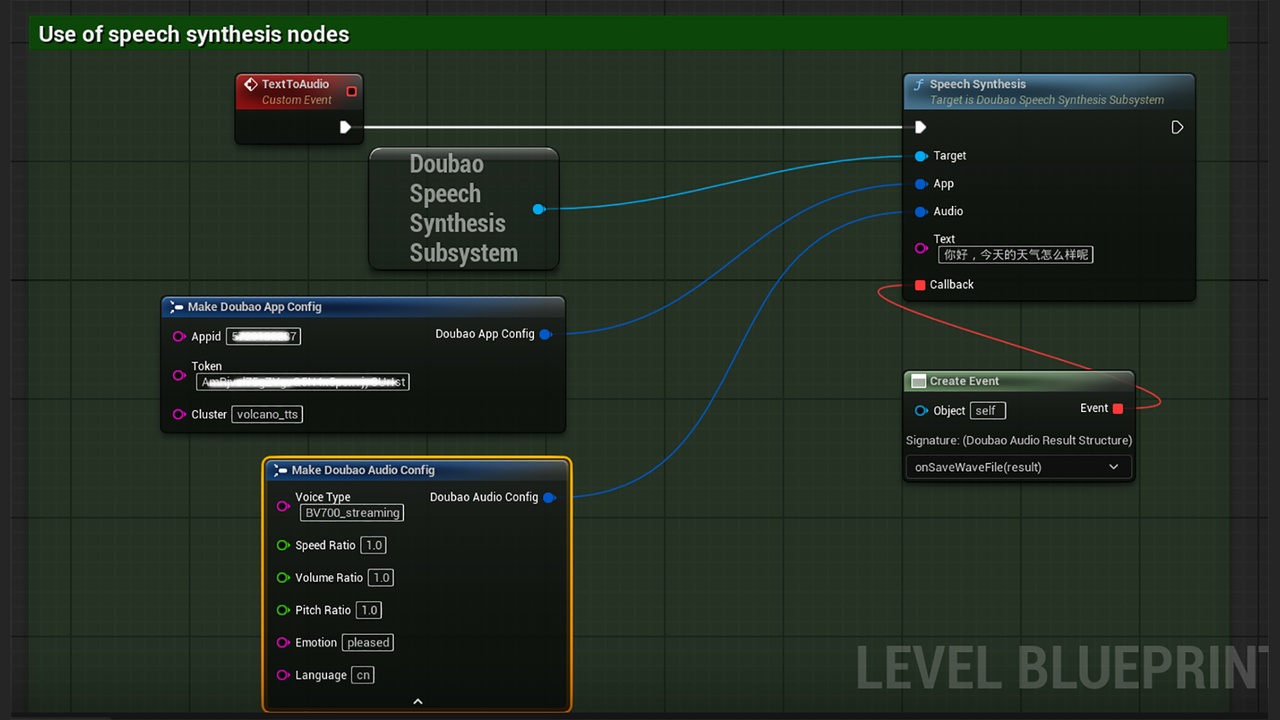Select the Create Event node title
1280x720 pixels.
964,381
